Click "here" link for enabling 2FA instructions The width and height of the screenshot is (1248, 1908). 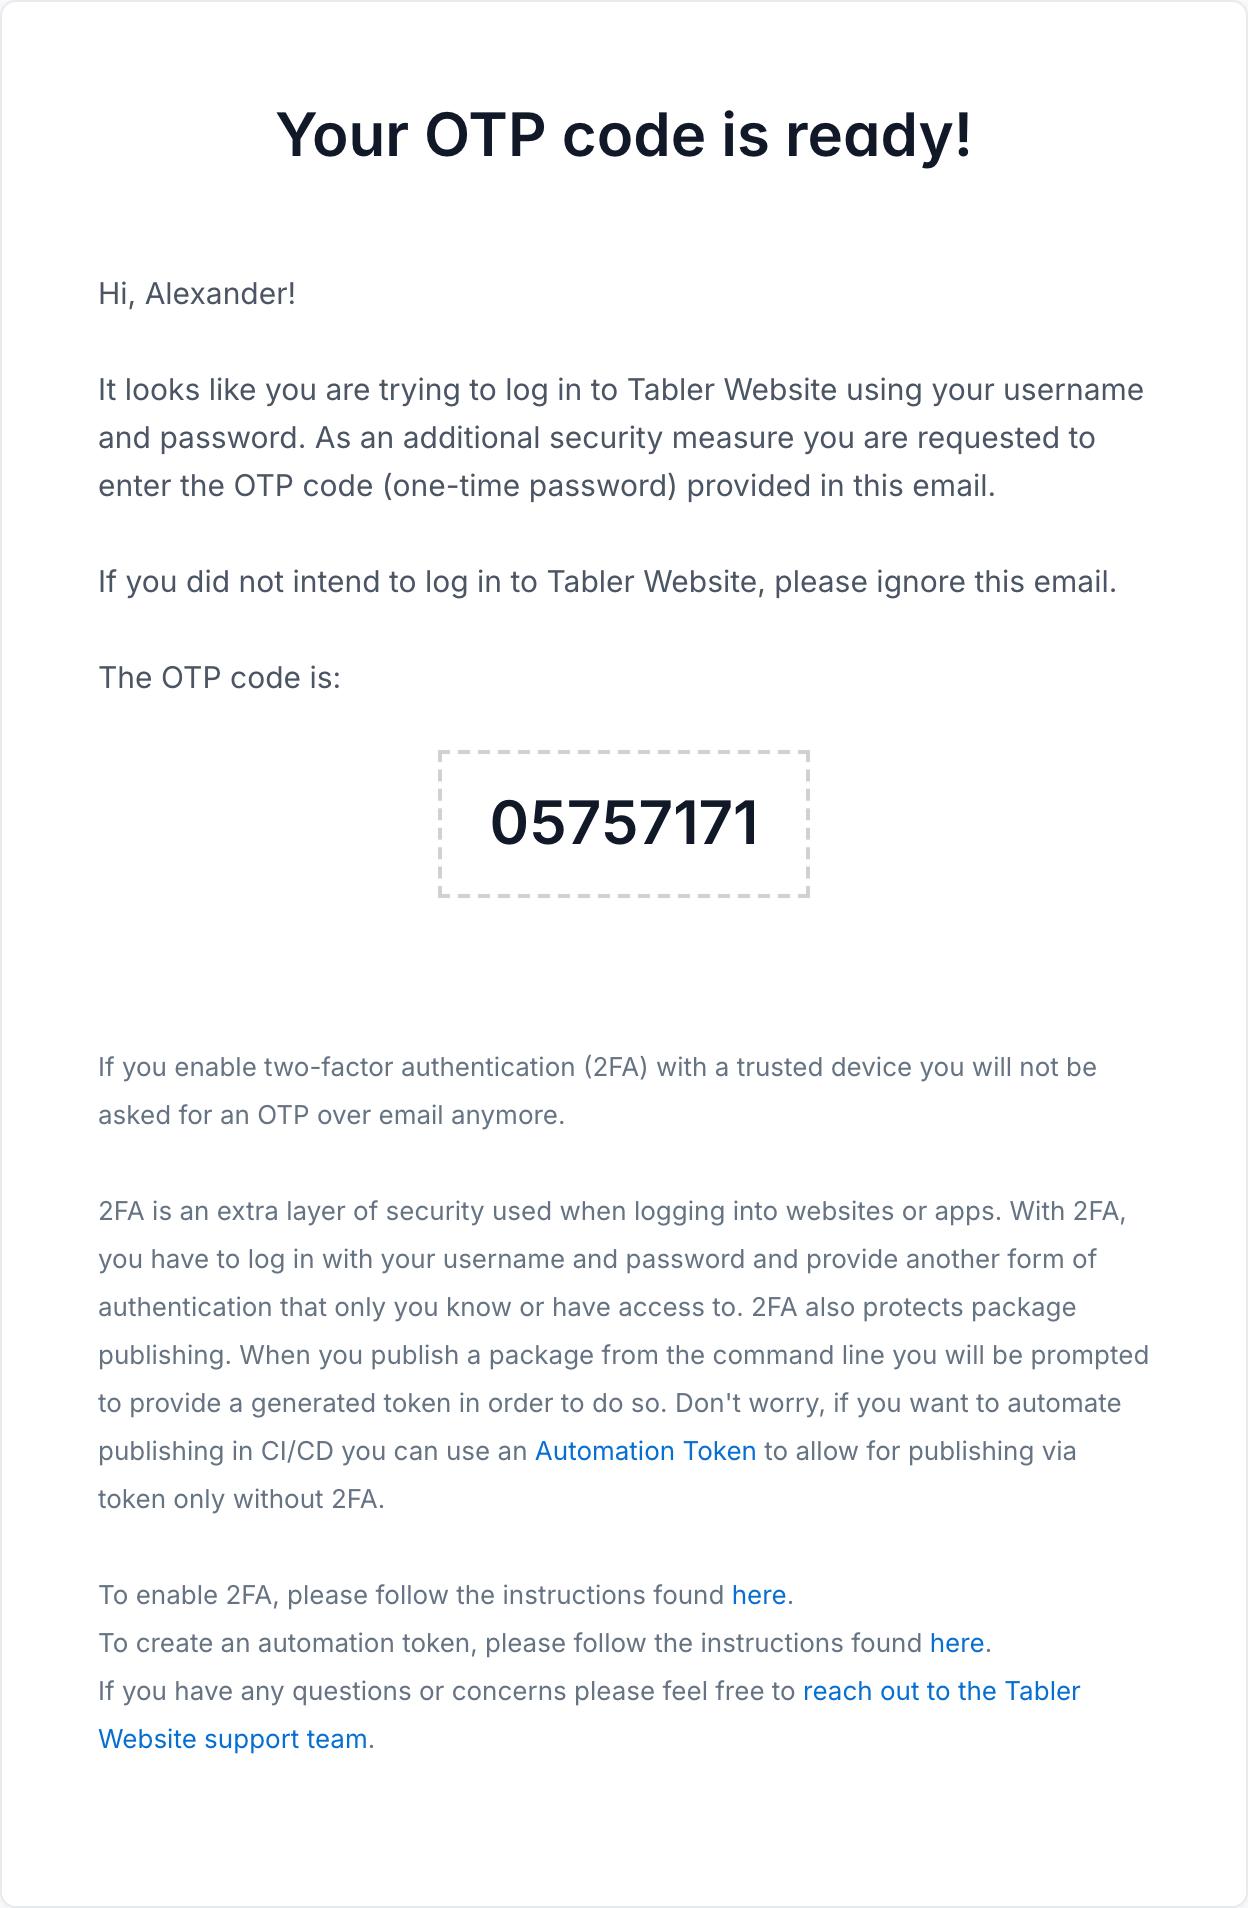click(758, 1595)
